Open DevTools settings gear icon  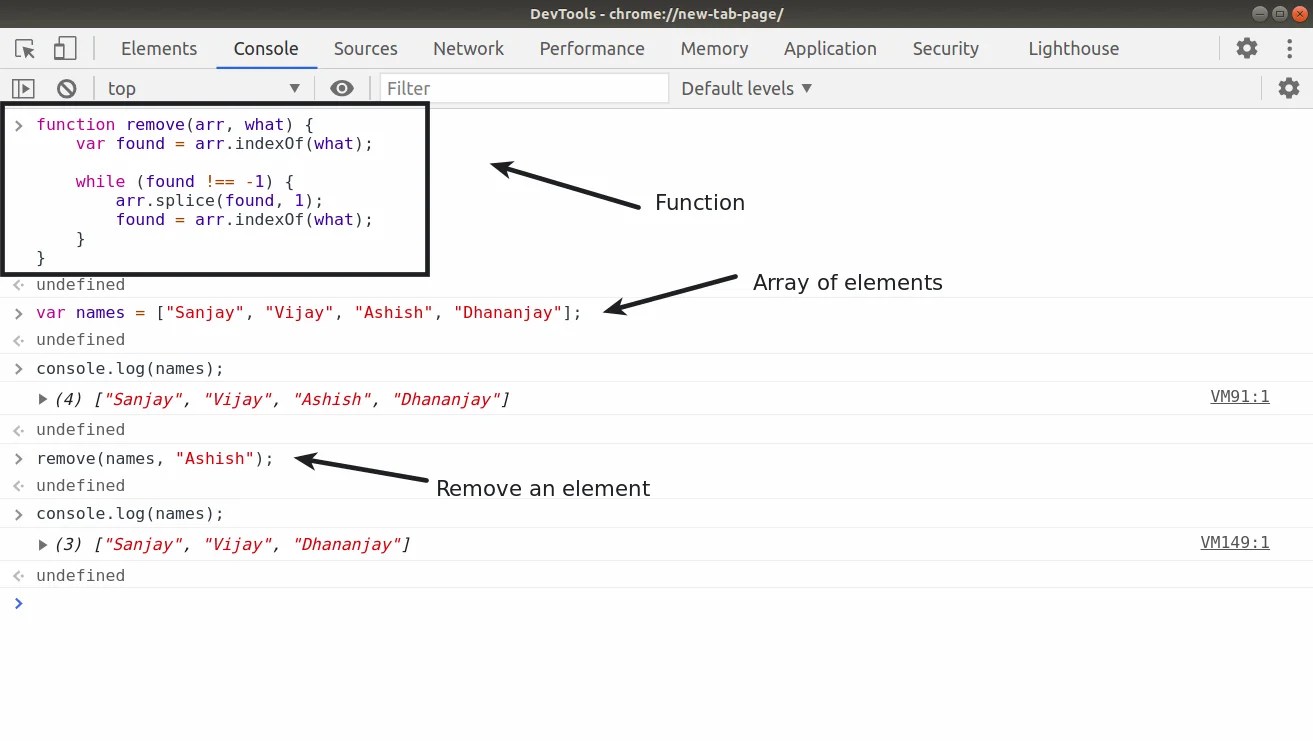(1247, 48)
